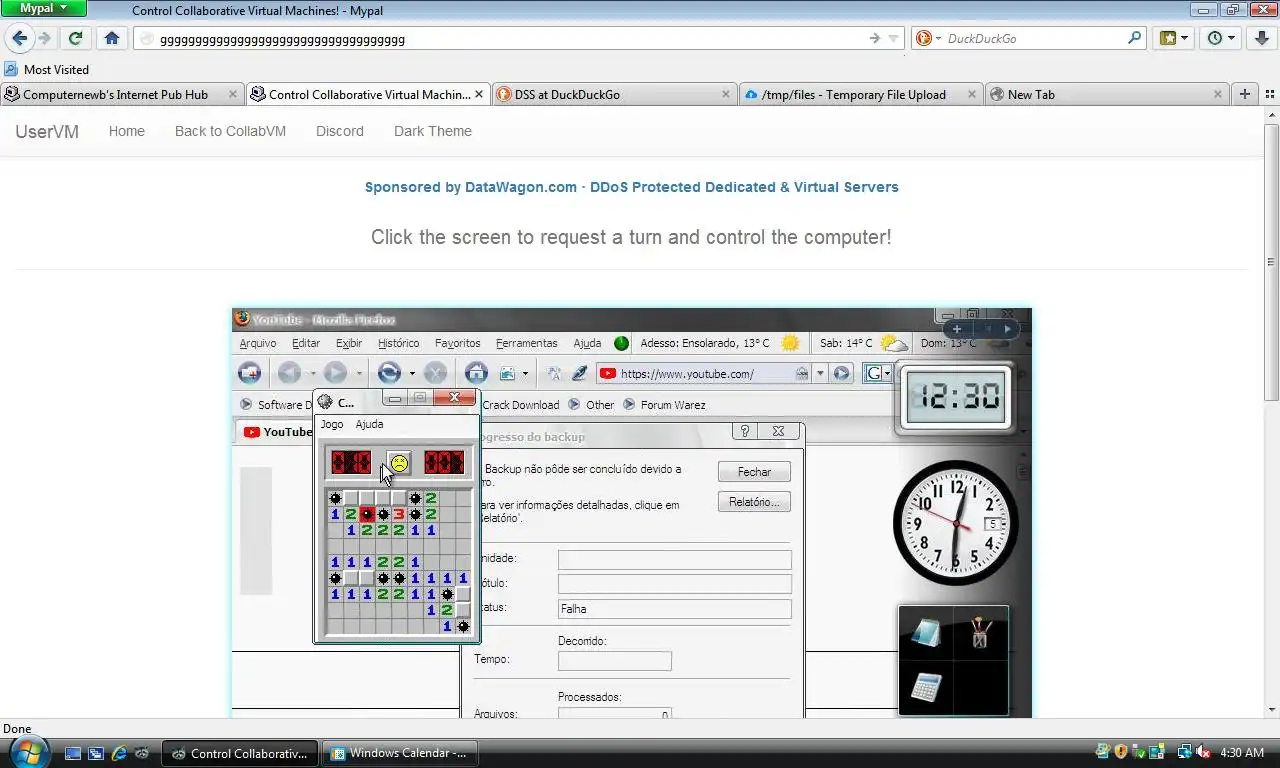Screen dimensions: 1280x768
Task: Reload the page with the refresh icon
Action: click(x=75, y=38)
